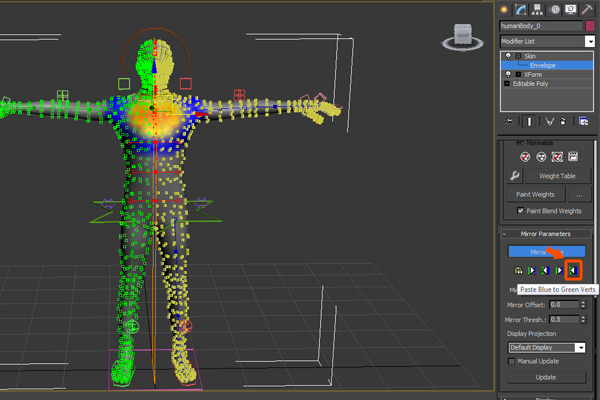Open the Default Display projection dropdown
The width and height of the screenshot is (600, 400).
click(x=547, y=348)
